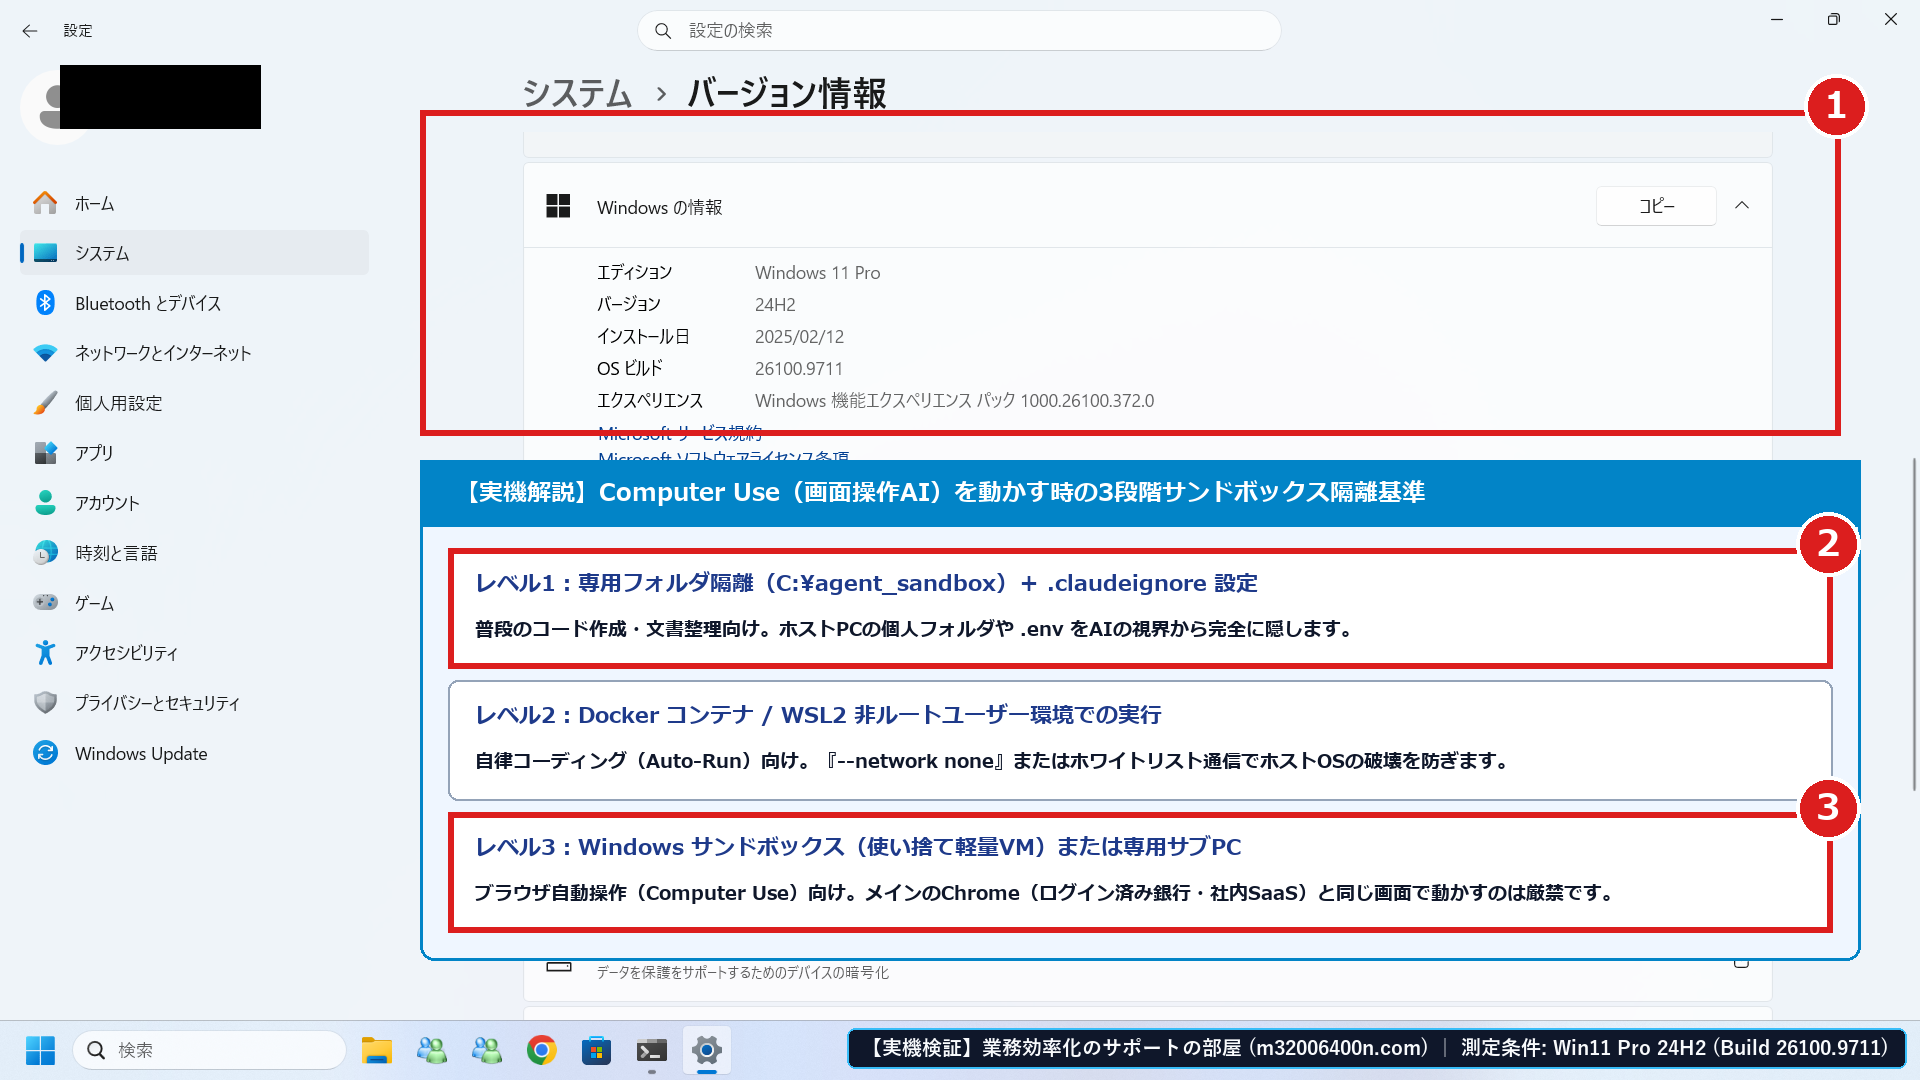Select the install date 2025/02/12
The width and height of the screenshot is (1920, 1080).
(800, 337)
